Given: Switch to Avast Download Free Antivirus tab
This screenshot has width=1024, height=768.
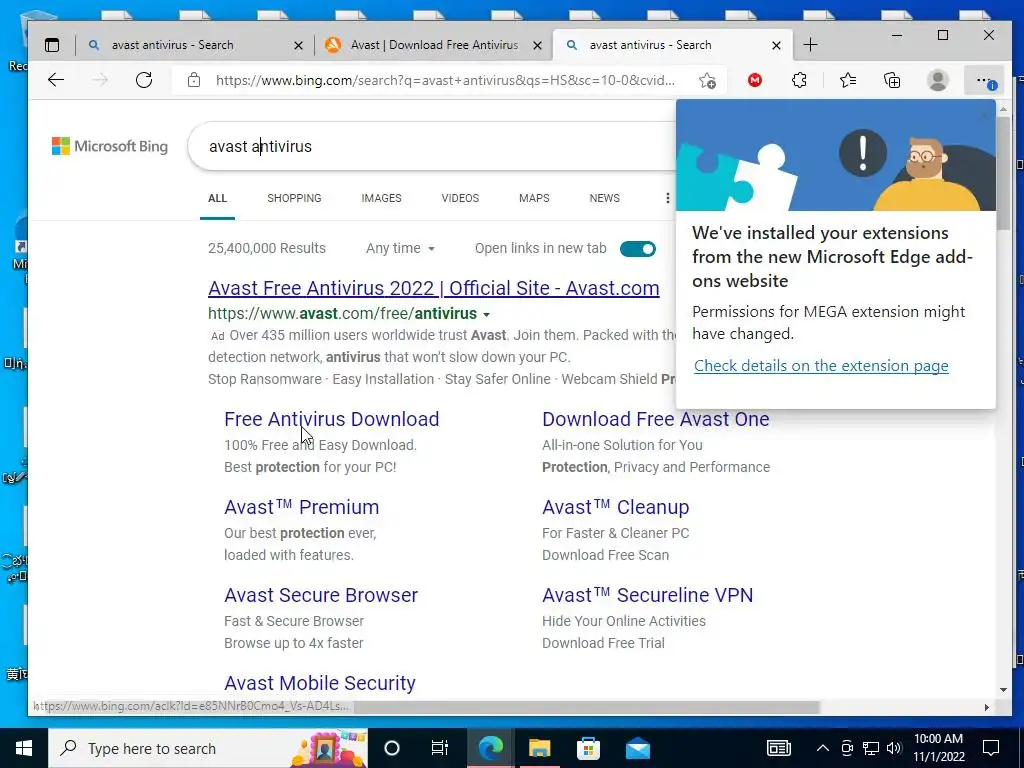Looking at the screenshot, I should (434, 45).
